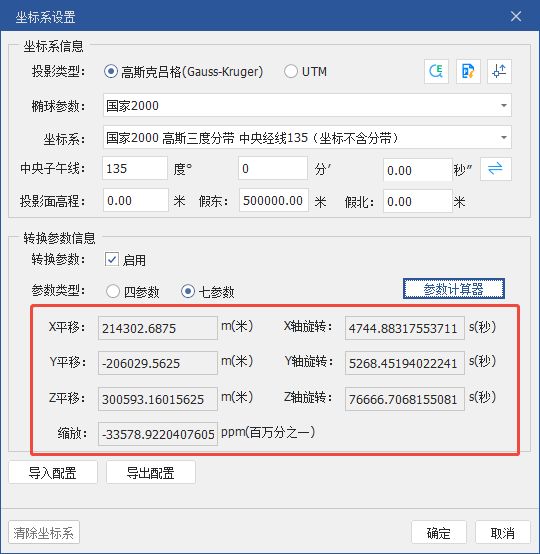Expand the 坐标系 dropdown list
This screenshot has height=554, width=540.
(307, 137)
